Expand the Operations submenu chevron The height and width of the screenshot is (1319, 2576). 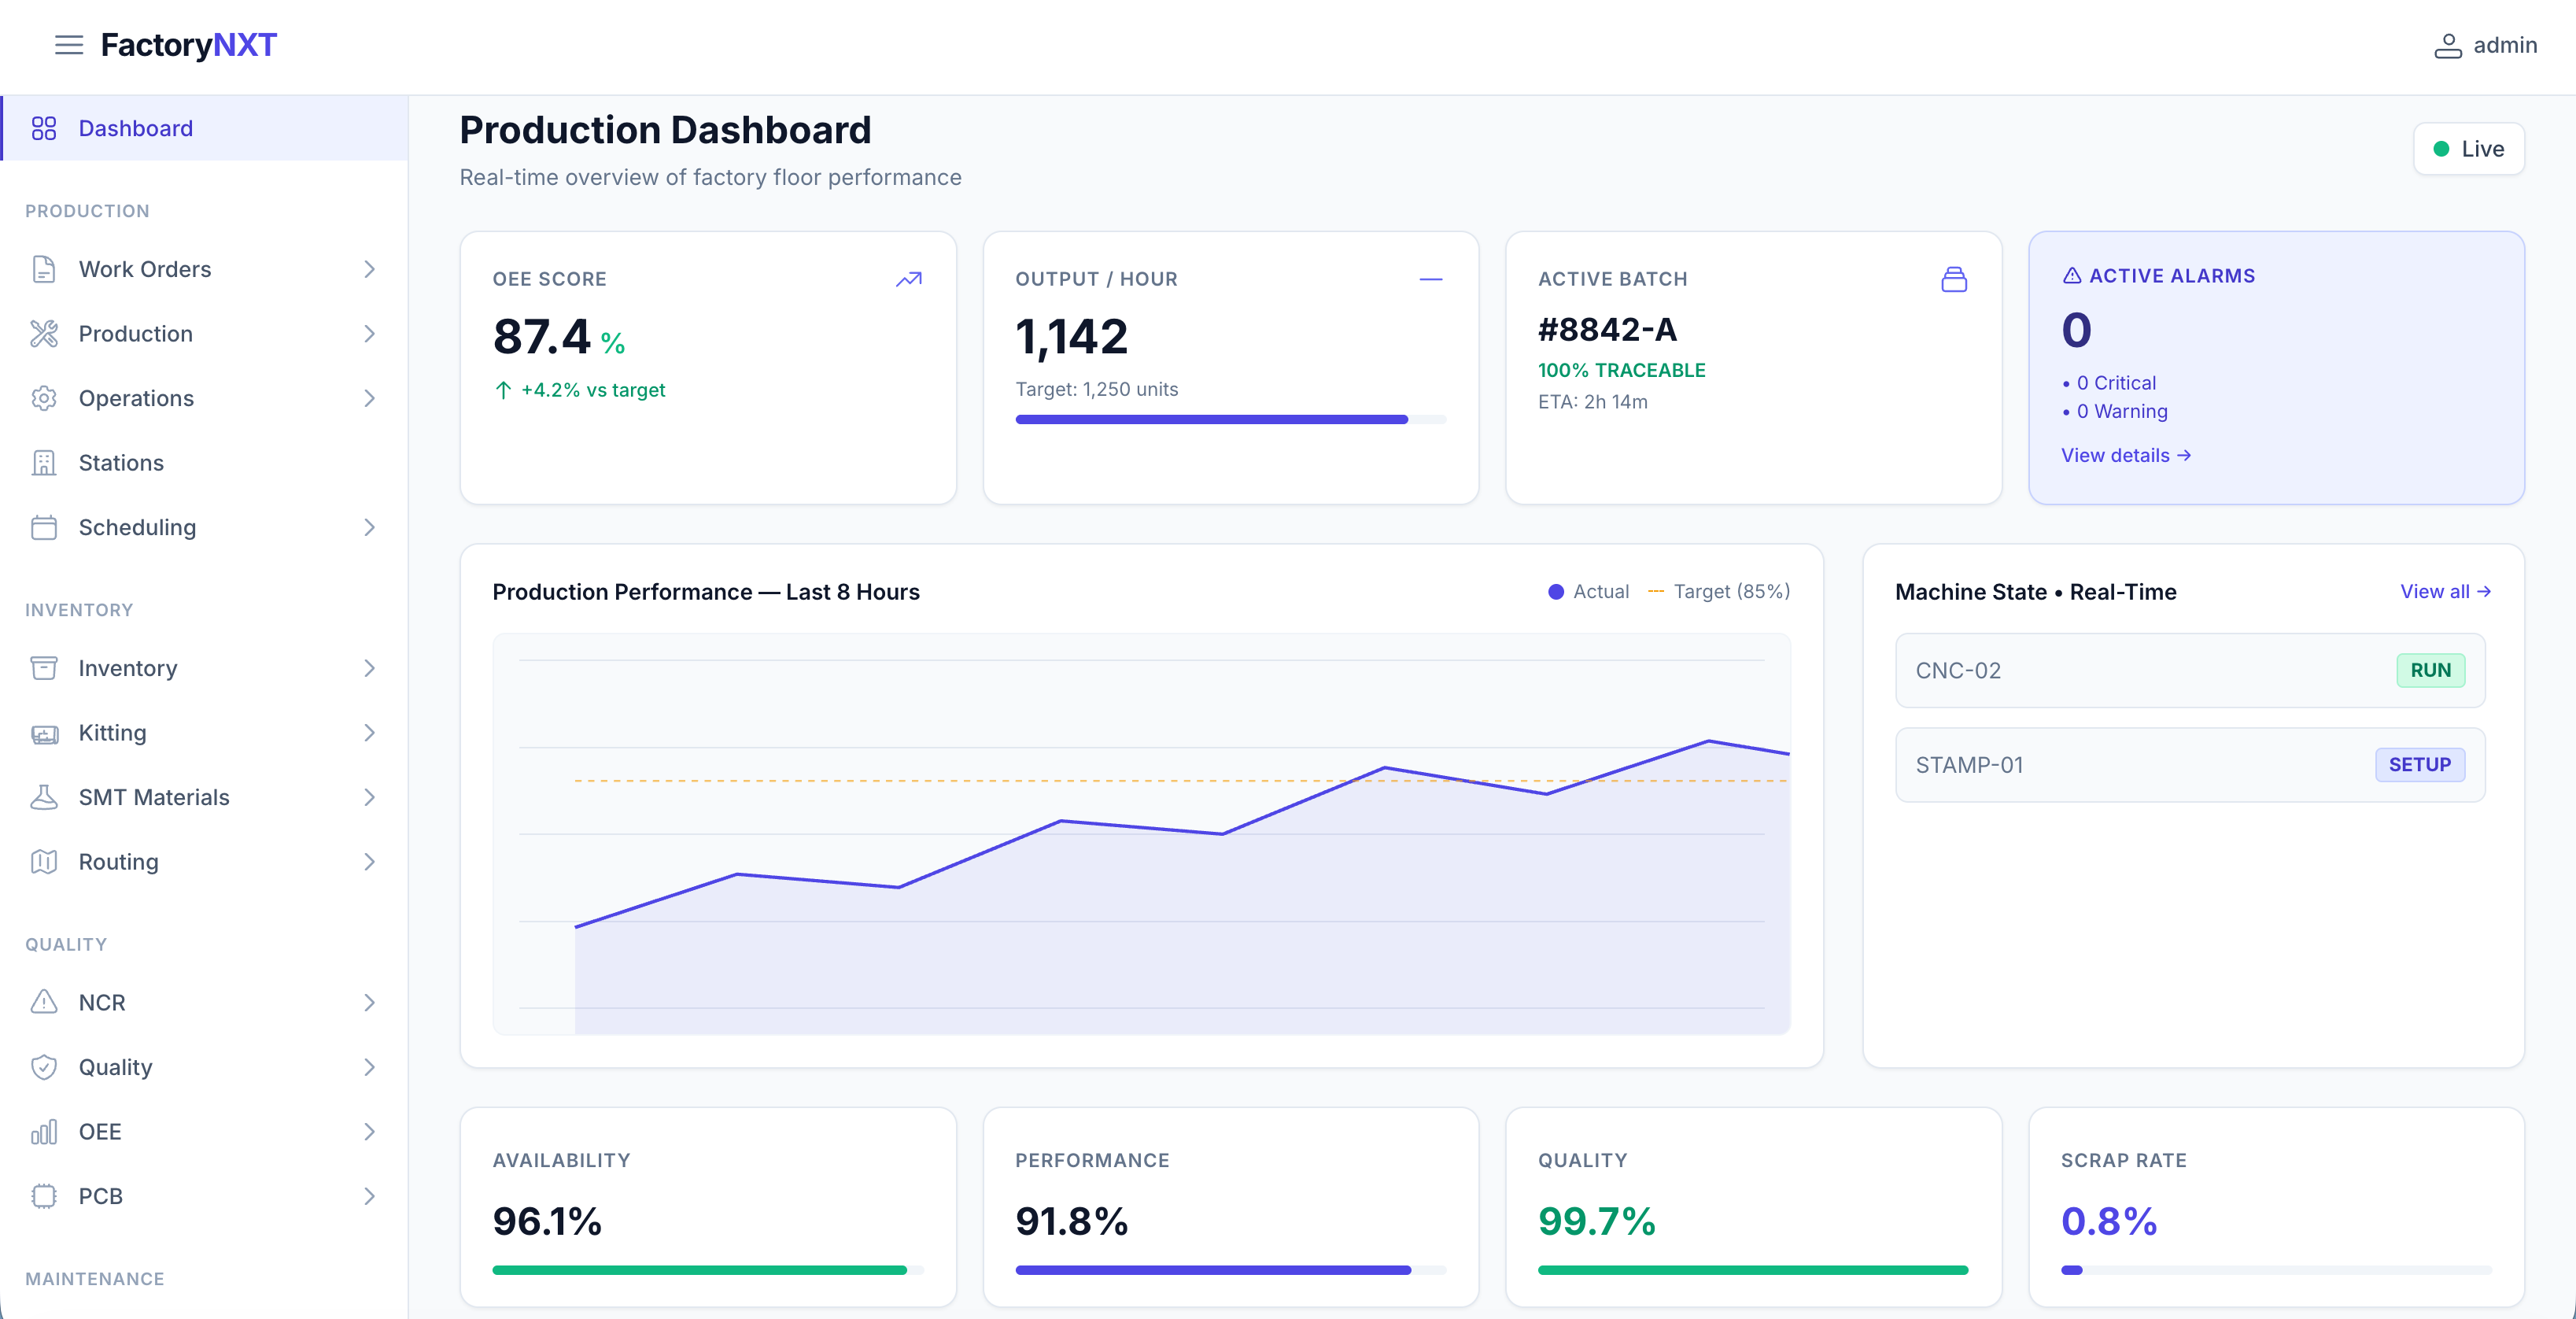369,398
